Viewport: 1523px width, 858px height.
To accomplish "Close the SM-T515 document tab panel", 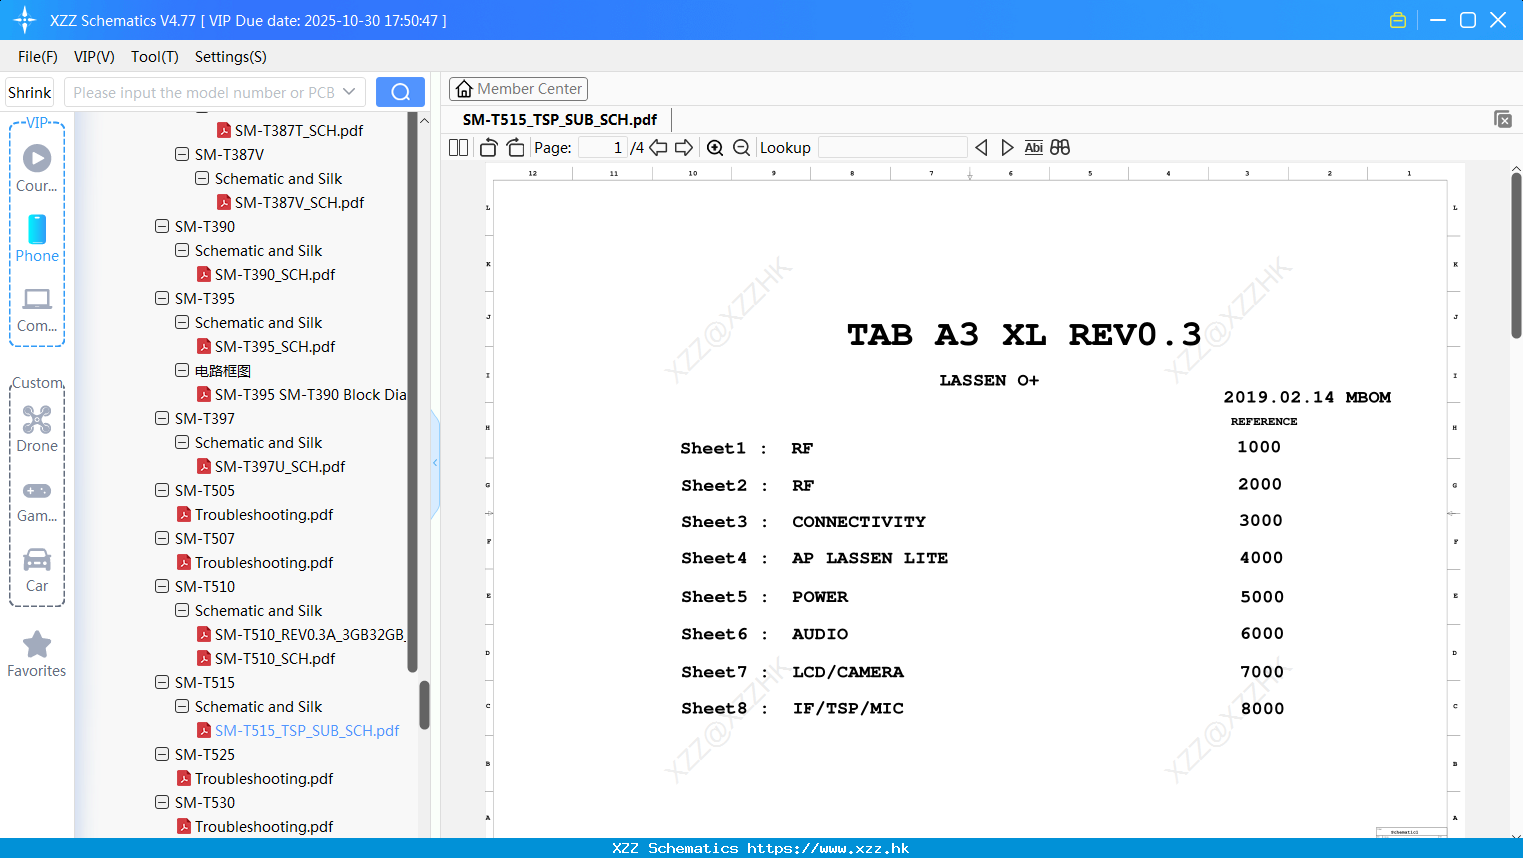I will pyautogui.click(x=1503, y=119).
